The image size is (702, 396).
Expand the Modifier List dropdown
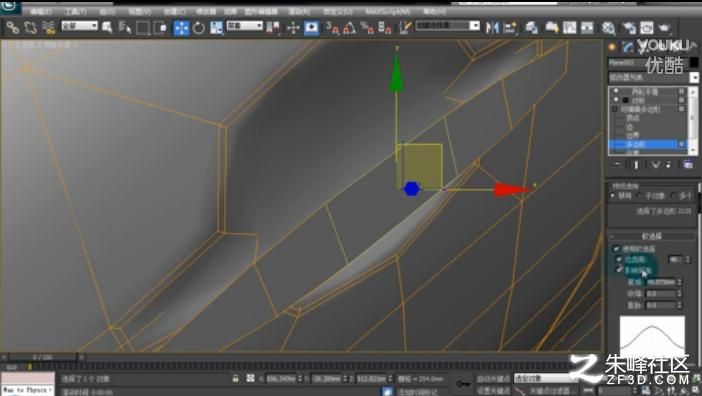coord(653,77)
